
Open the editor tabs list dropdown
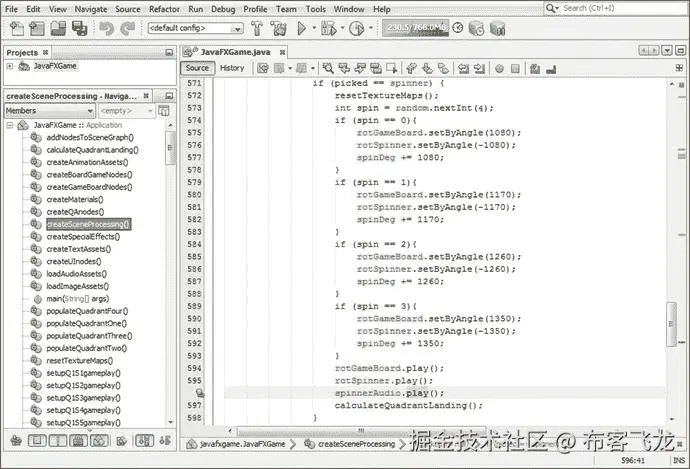coord(667,51)
